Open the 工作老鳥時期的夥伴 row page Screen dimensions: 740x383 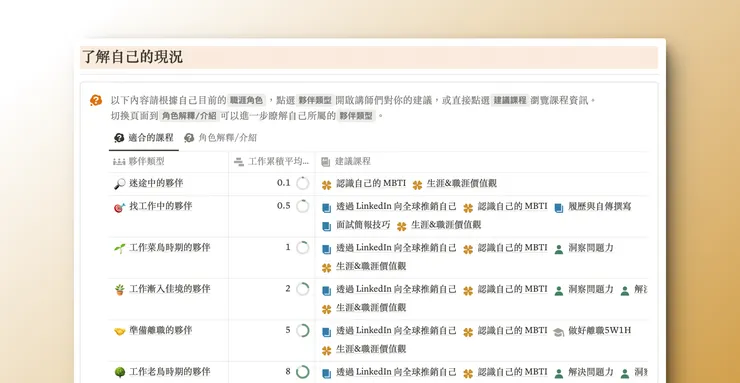[170, 372]
